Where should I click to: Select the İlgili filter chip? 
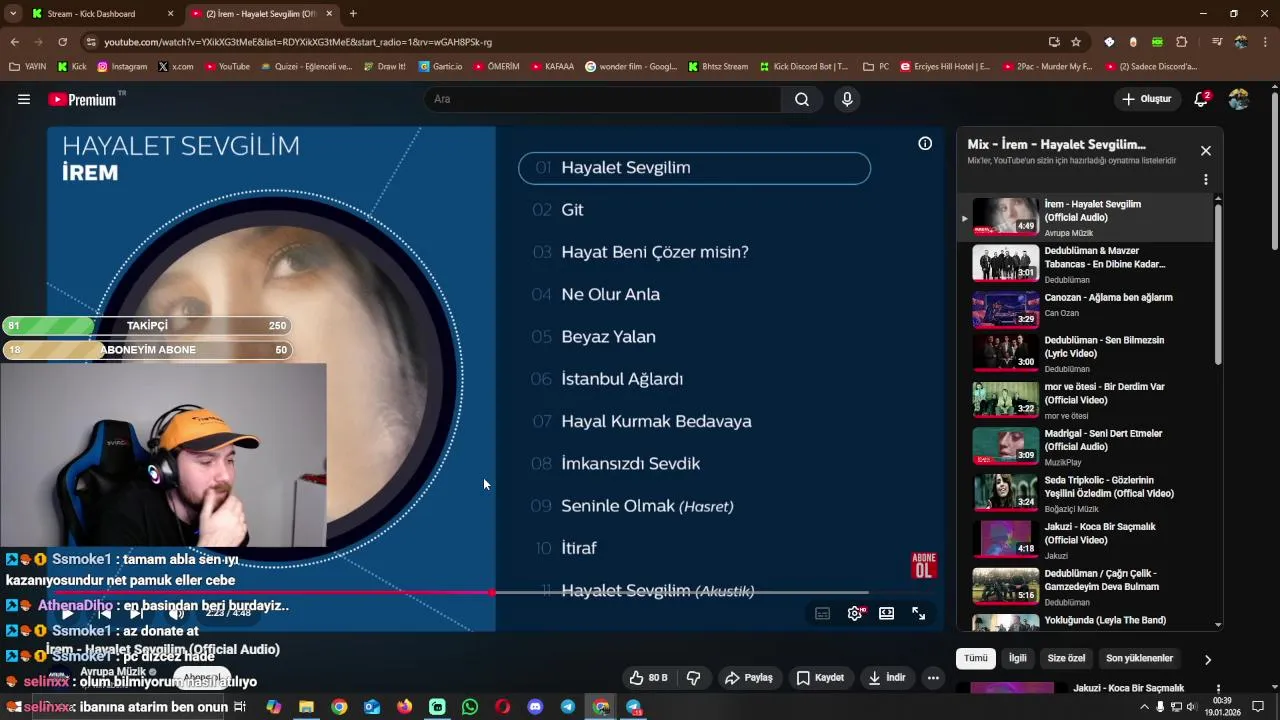pyautogui.click(x=1017, y=658)
